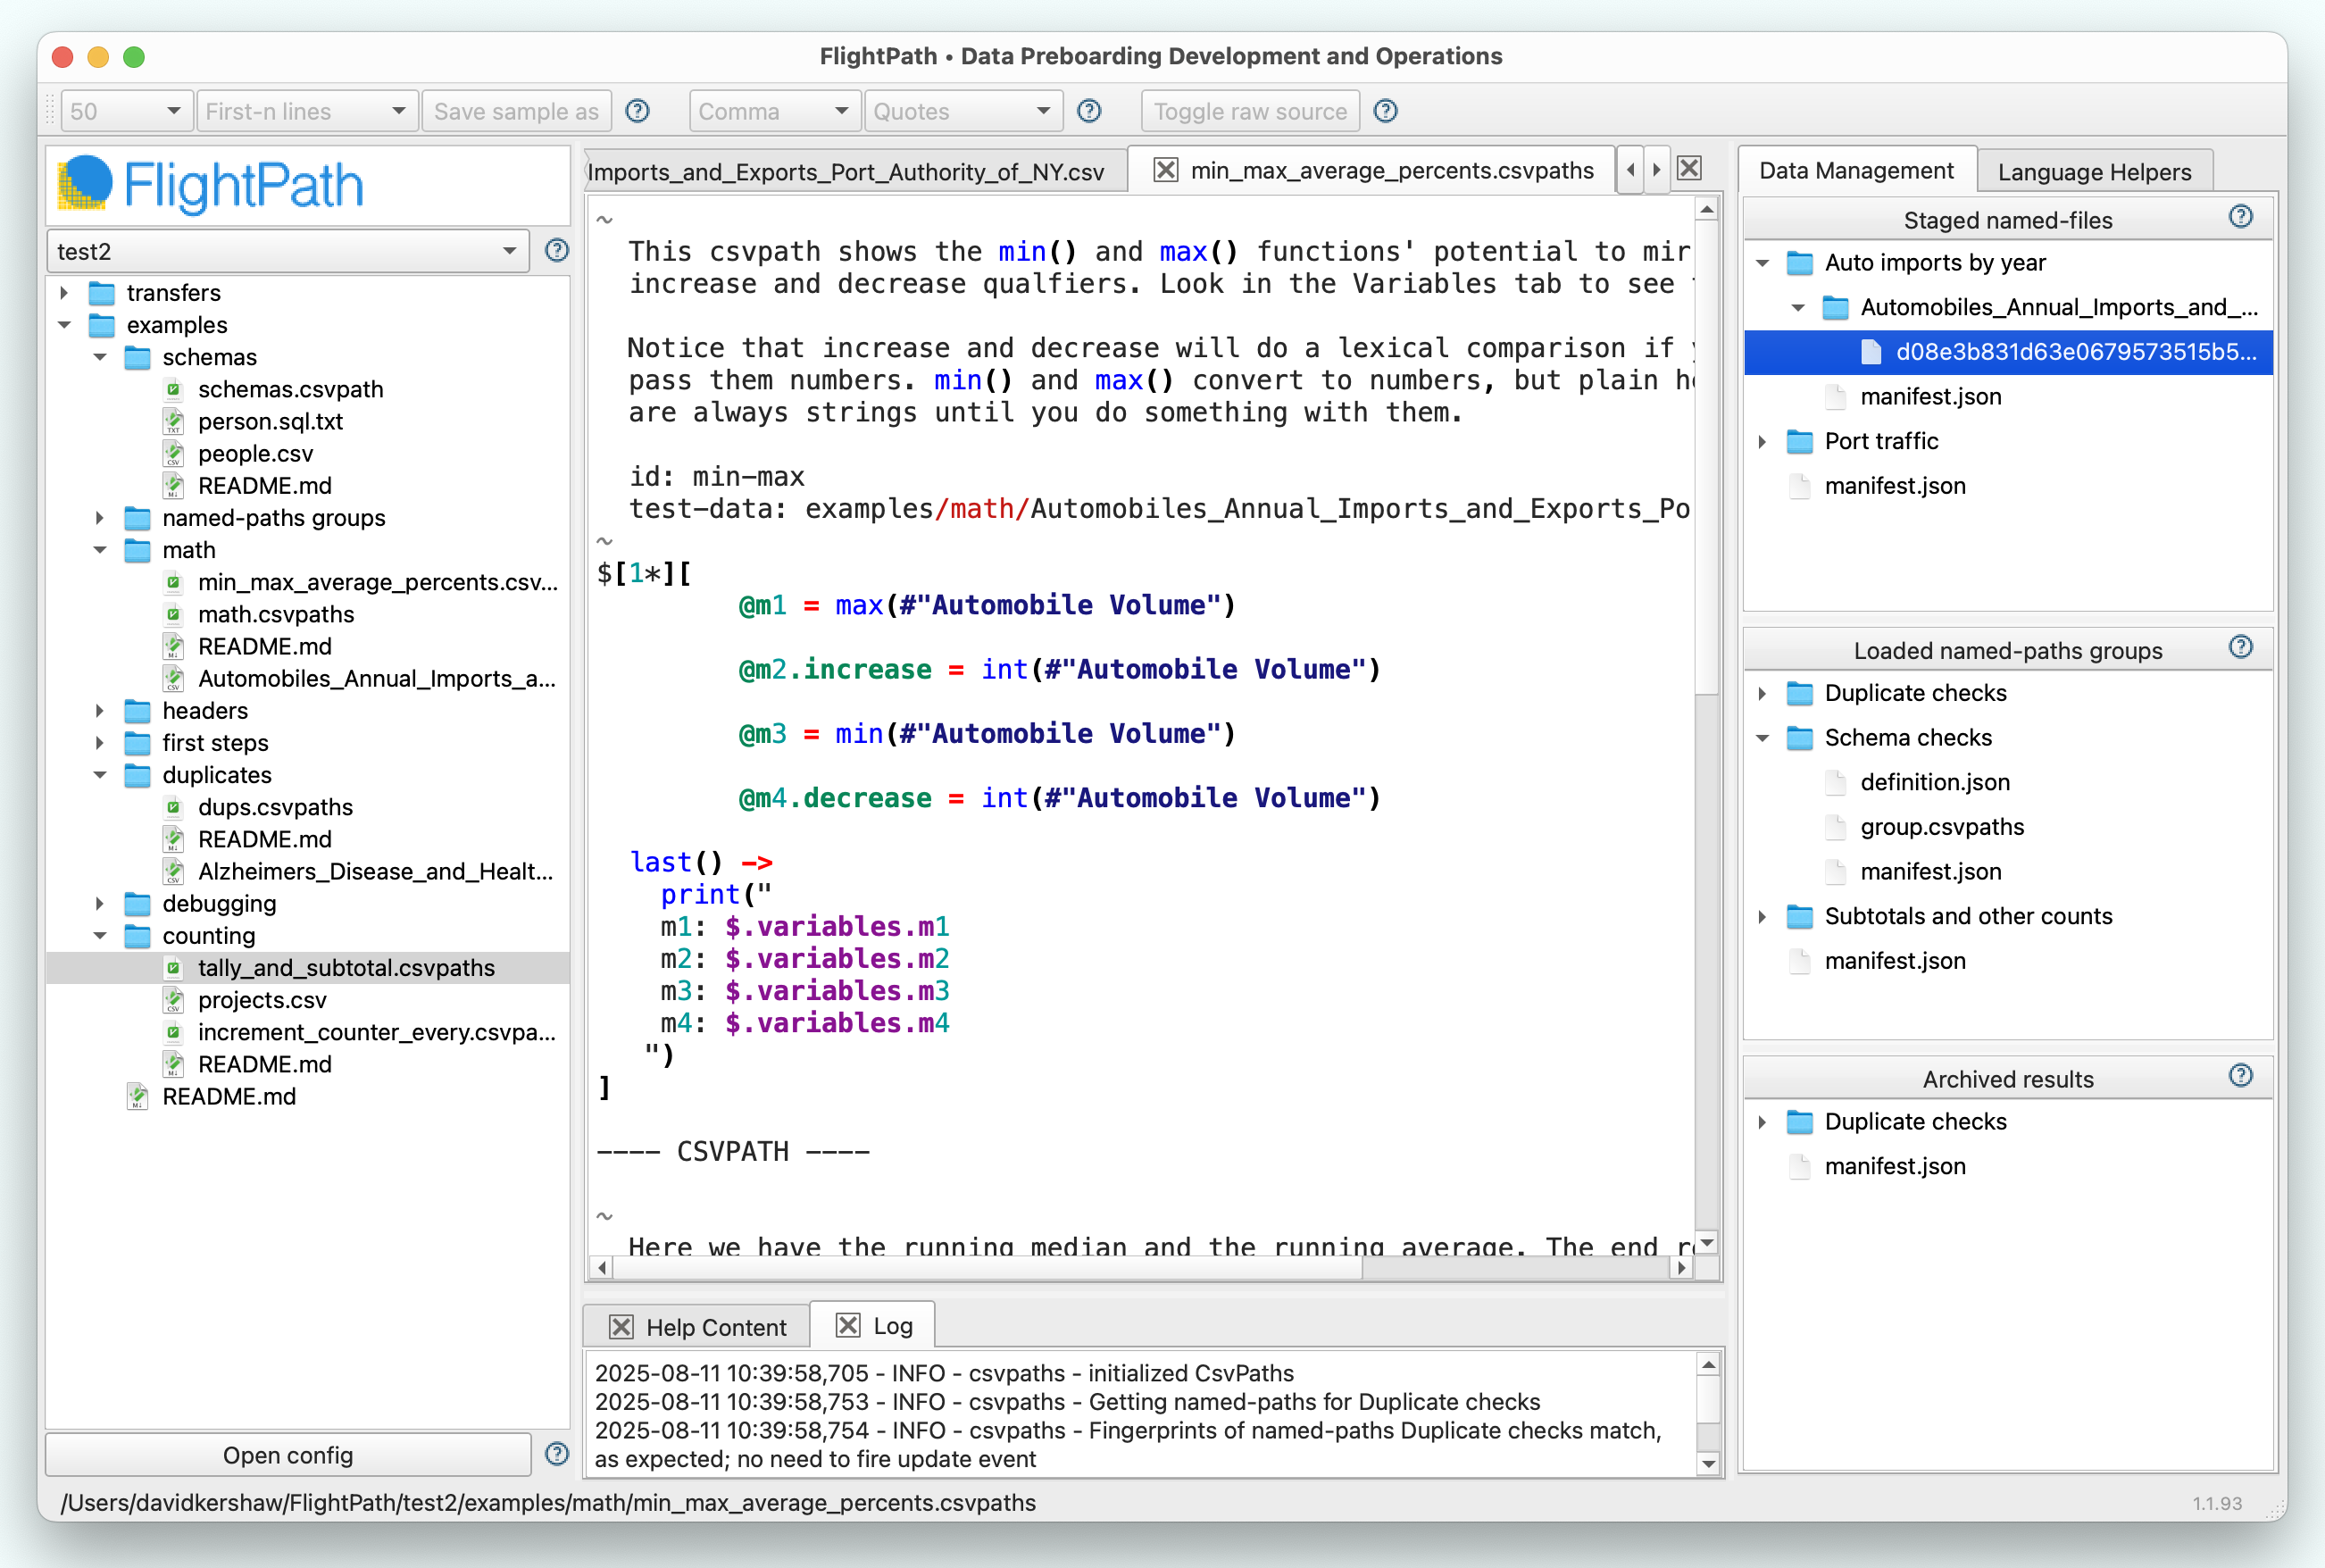Click the editor horizontal scrollbar thumb

tap(988, 1267)
